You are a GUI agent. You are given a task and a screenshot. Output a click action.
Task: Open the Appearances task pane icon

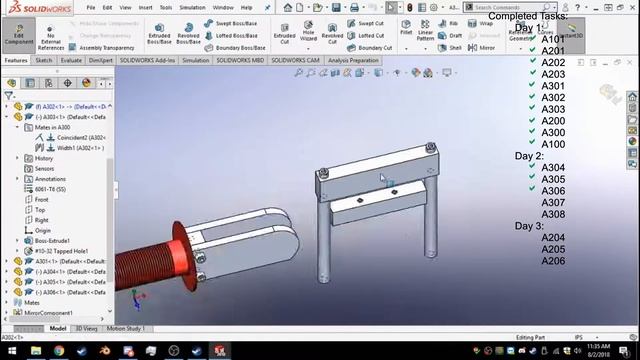[x=632, y=141]
